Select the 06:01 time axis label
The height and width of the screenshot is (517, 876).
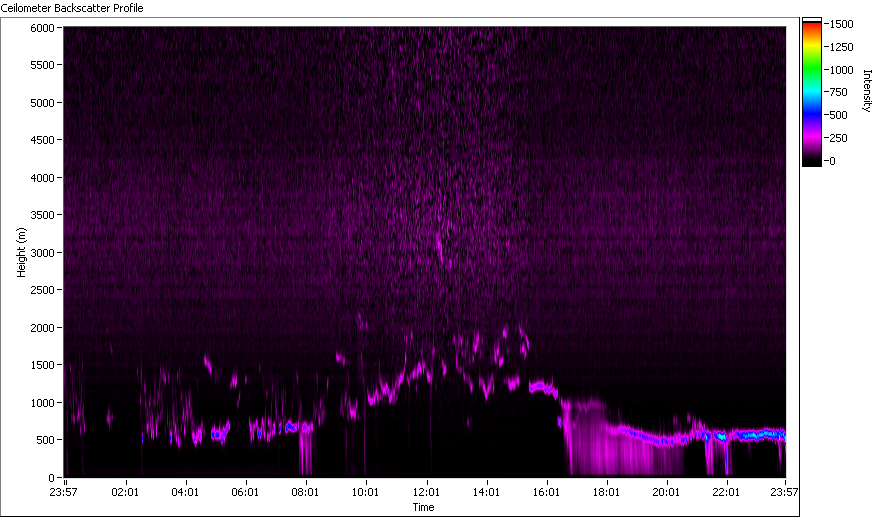click(x=245, y=492)
